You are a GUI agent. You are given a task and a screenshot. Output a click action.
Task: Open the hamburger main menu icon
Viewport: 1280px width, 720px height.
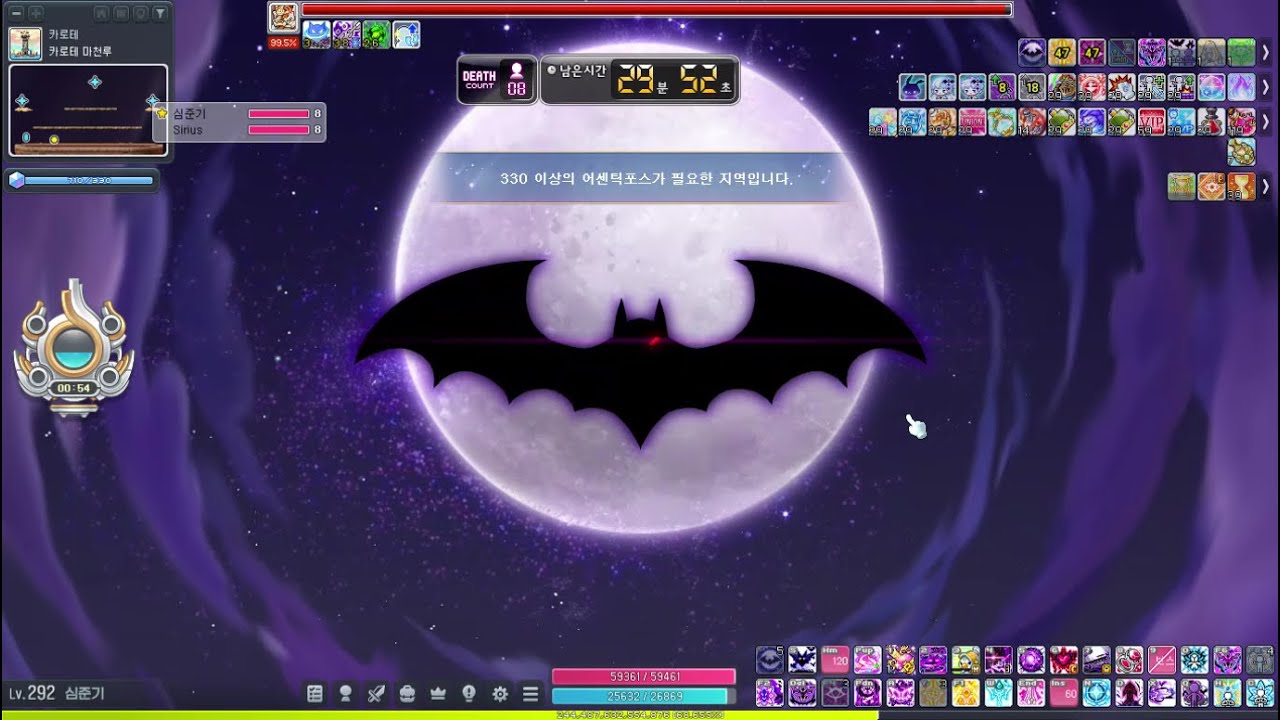click(531, 693)
